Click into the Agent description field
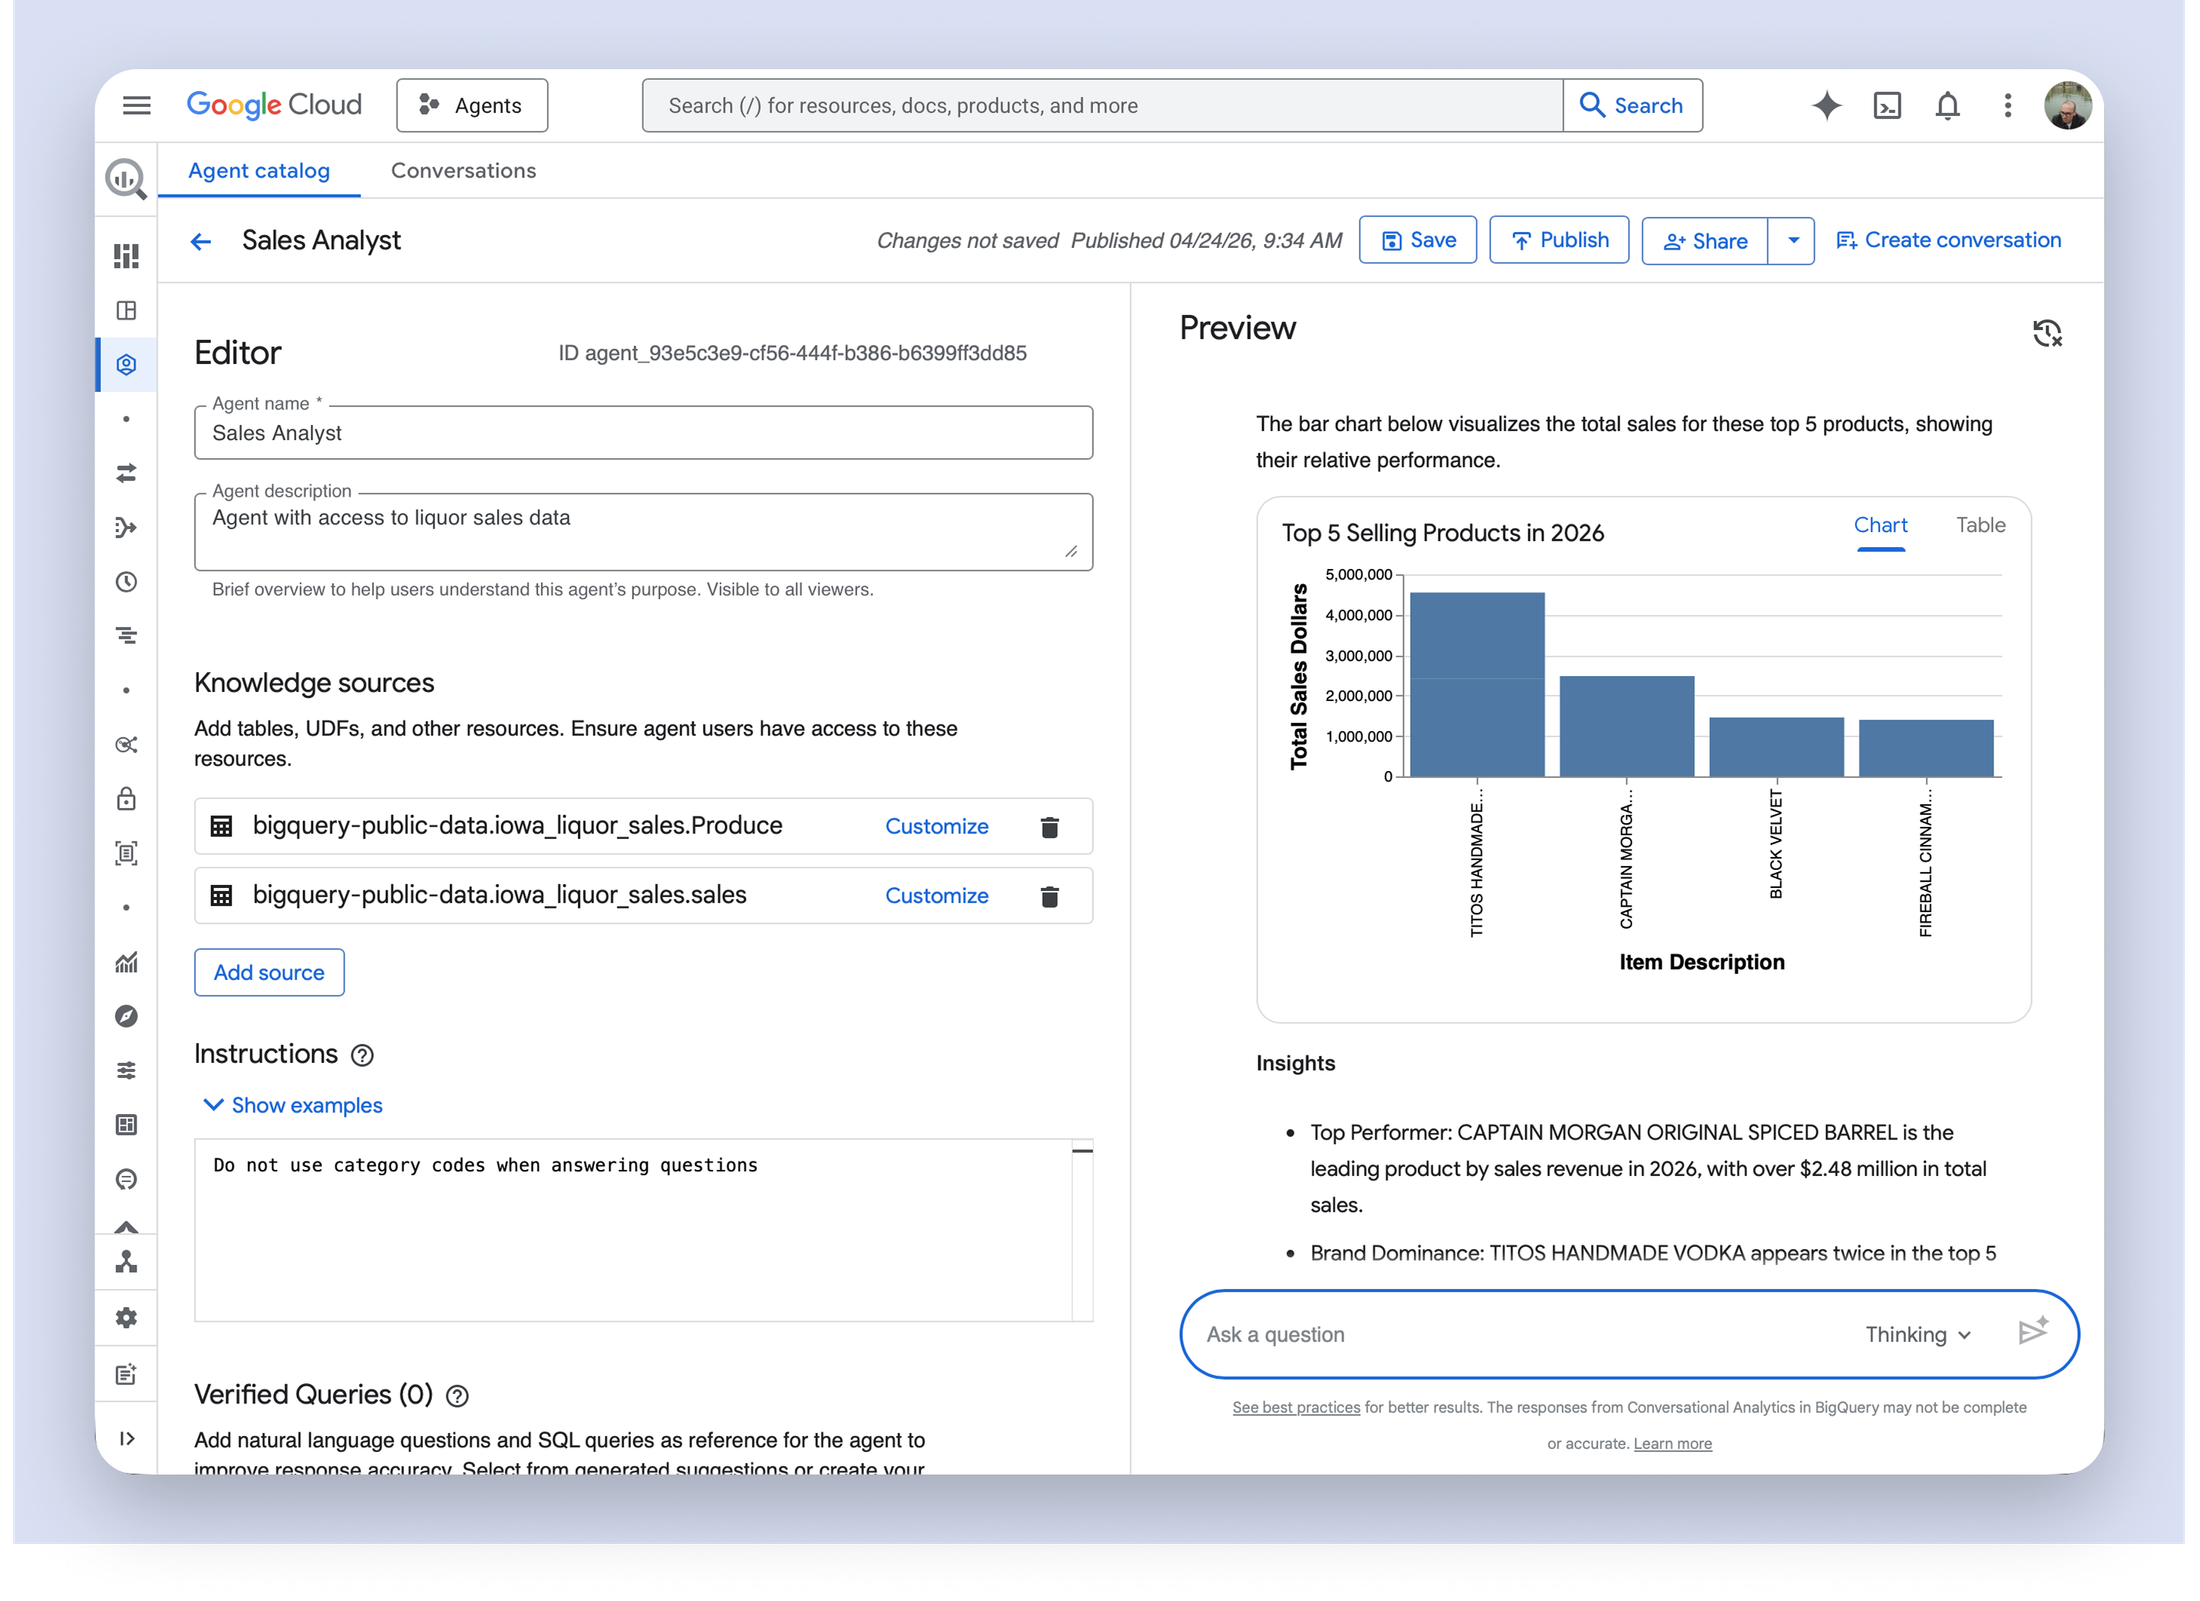 coord(643,532)
